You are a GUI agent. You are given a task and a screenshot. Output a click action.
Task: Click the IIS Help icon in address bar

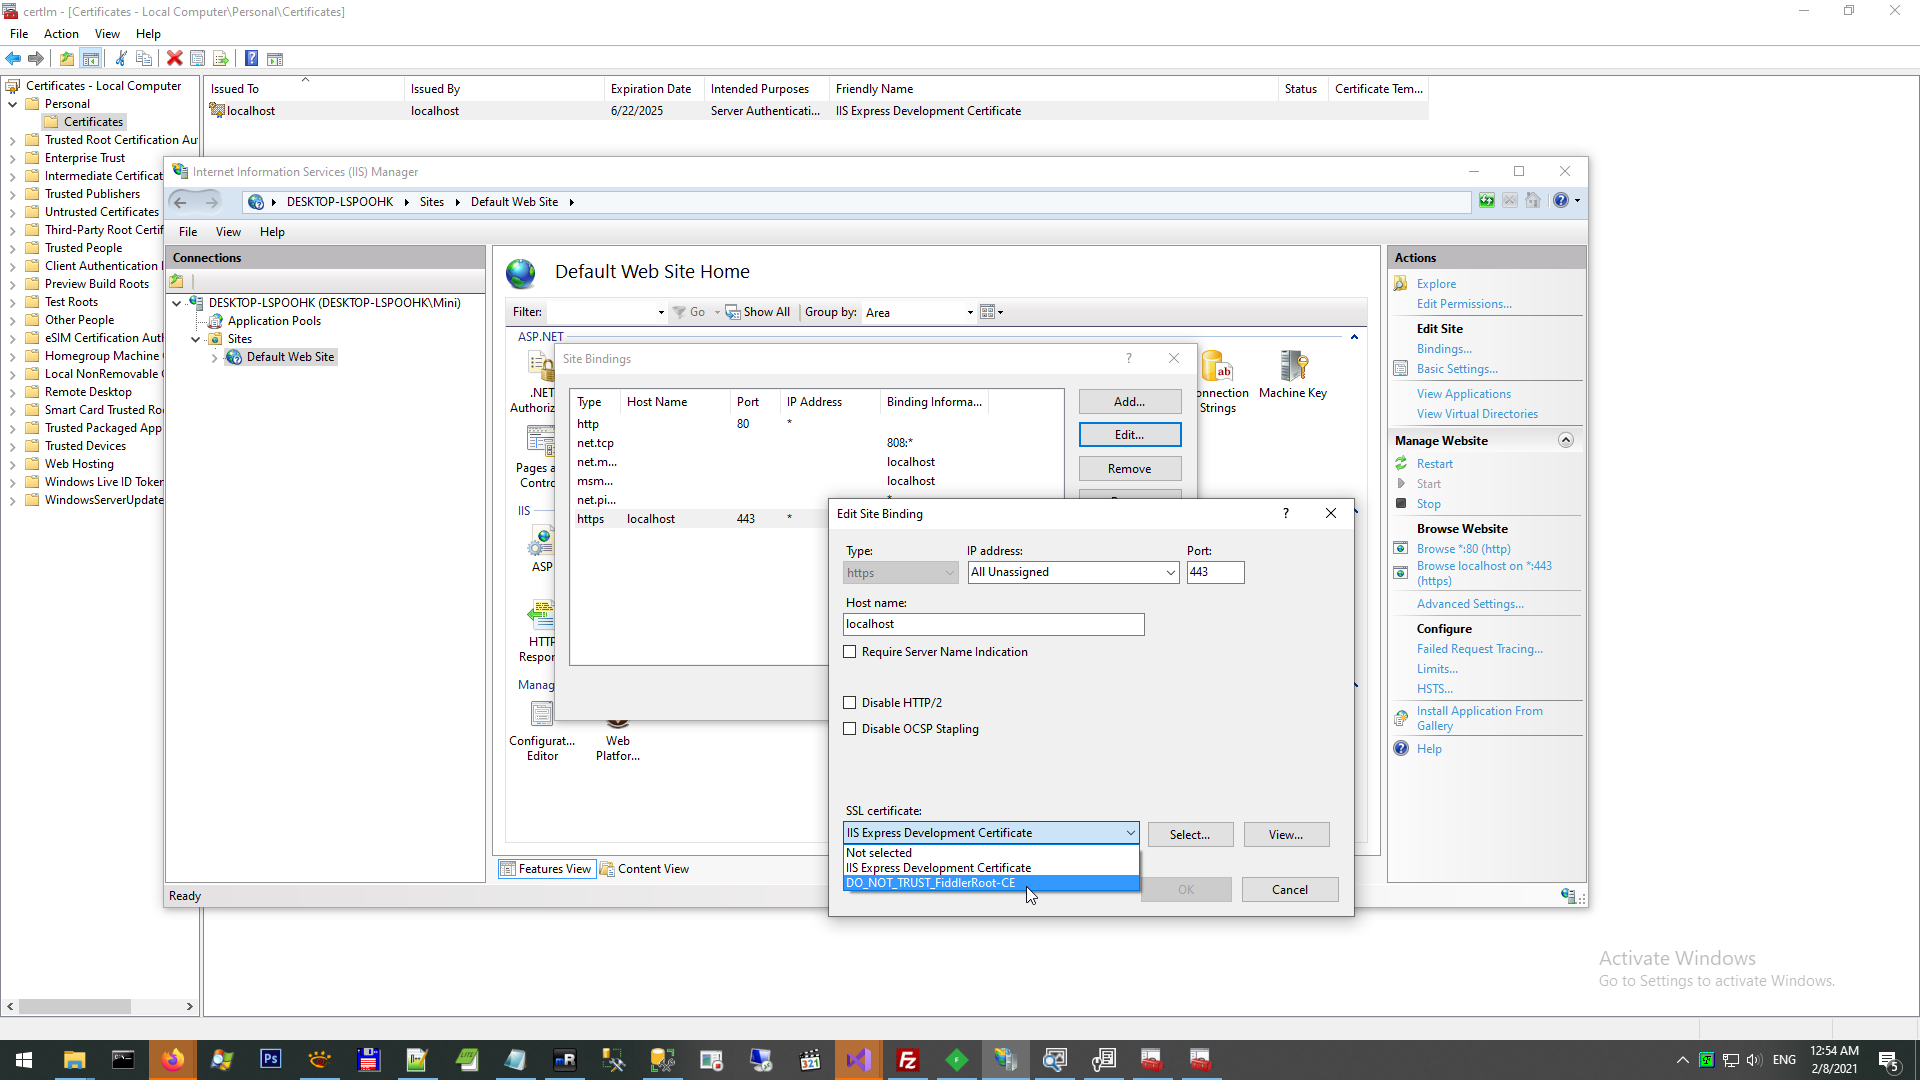(1560, 201)
